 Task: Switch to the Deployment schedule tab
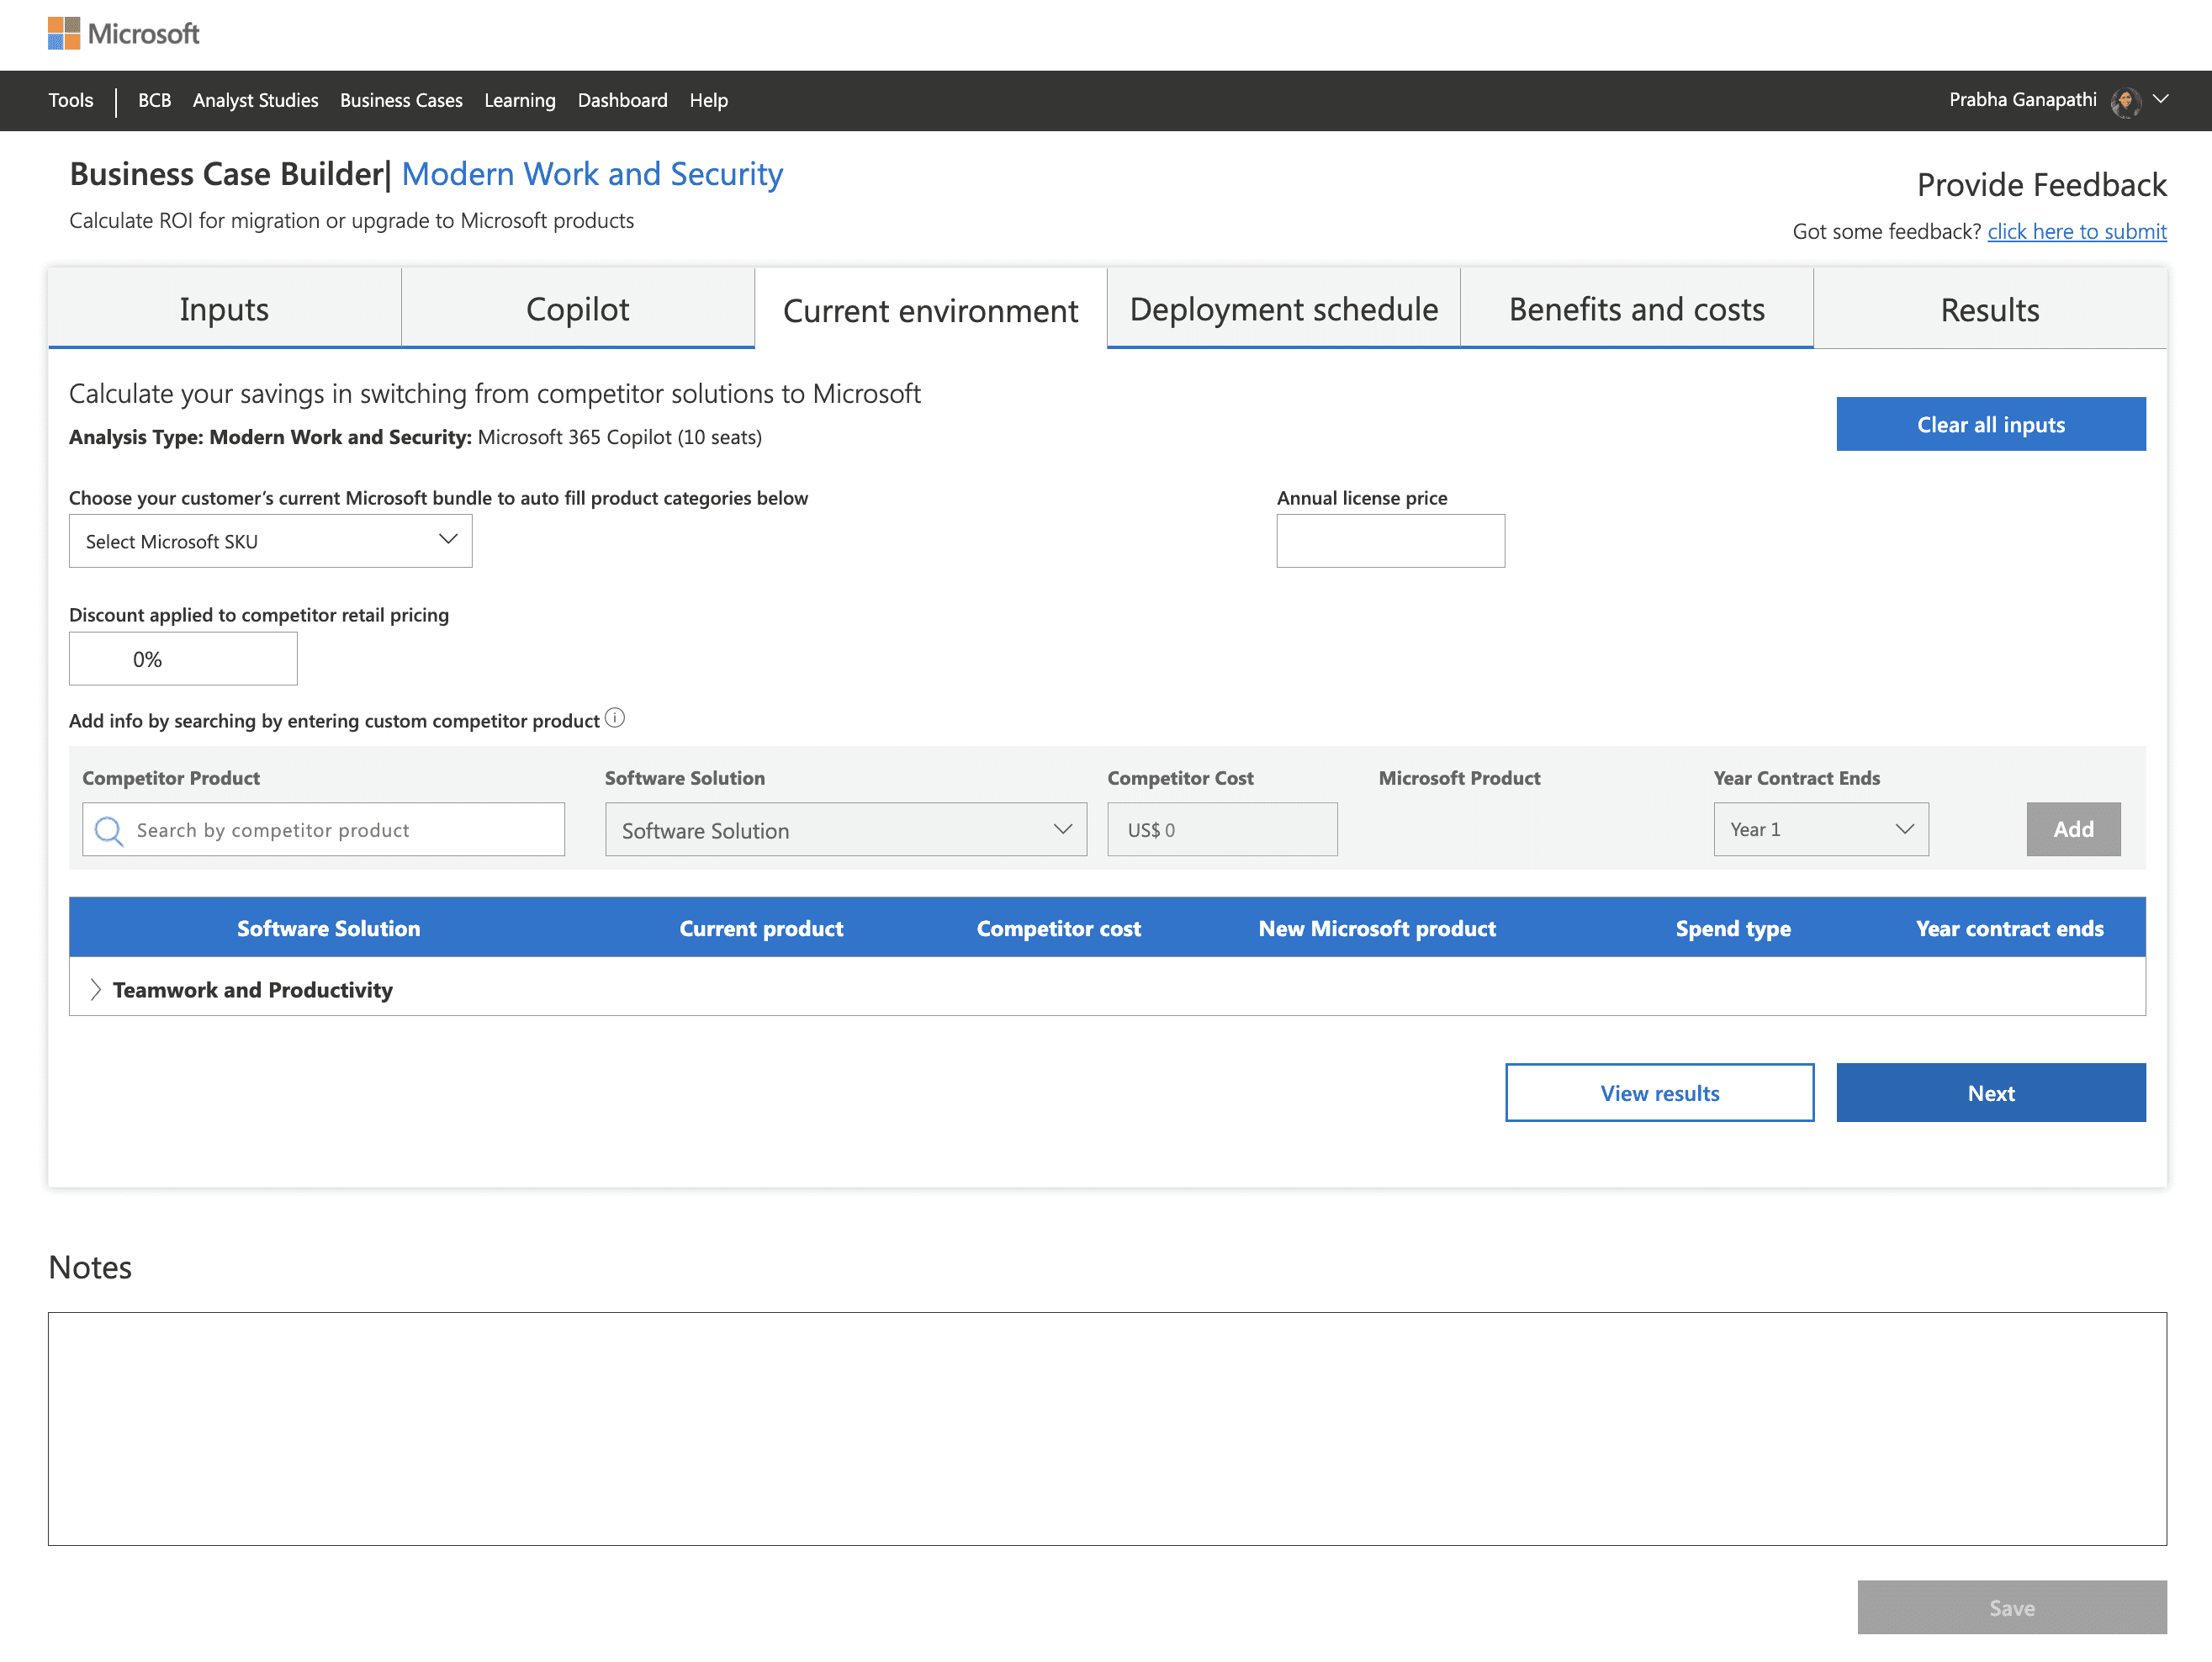point(1283,309)
